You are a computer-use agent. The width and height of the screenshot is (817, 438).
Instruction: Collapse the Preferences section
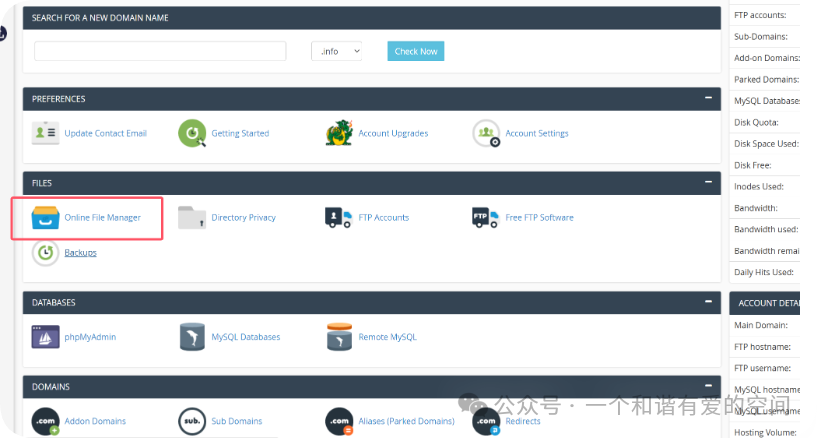pos(708,98)
